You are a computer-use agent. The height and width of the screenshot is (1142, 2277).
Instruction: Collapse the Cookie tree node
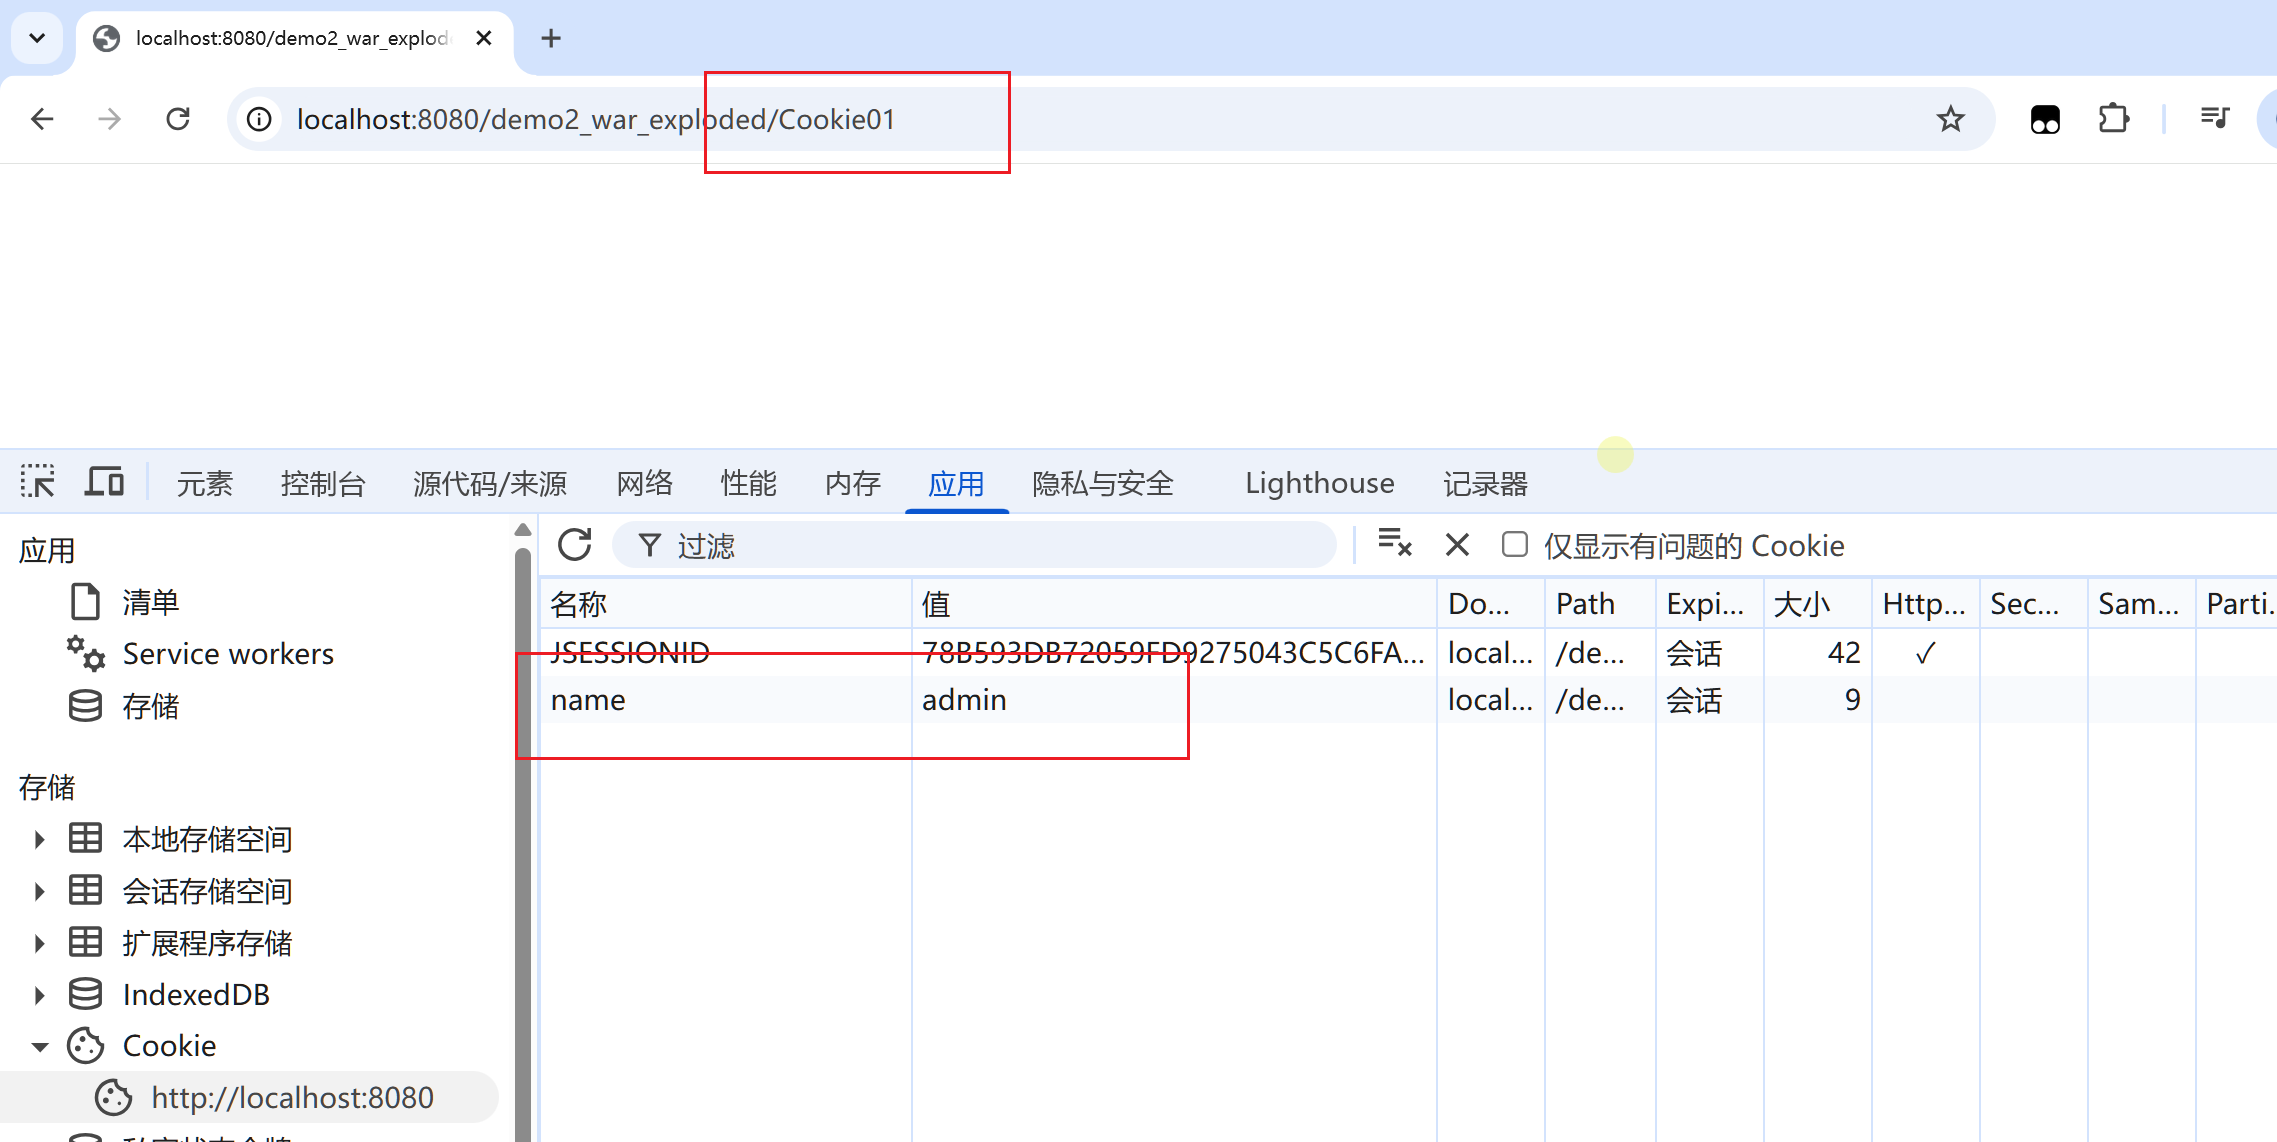point(40,1046)
